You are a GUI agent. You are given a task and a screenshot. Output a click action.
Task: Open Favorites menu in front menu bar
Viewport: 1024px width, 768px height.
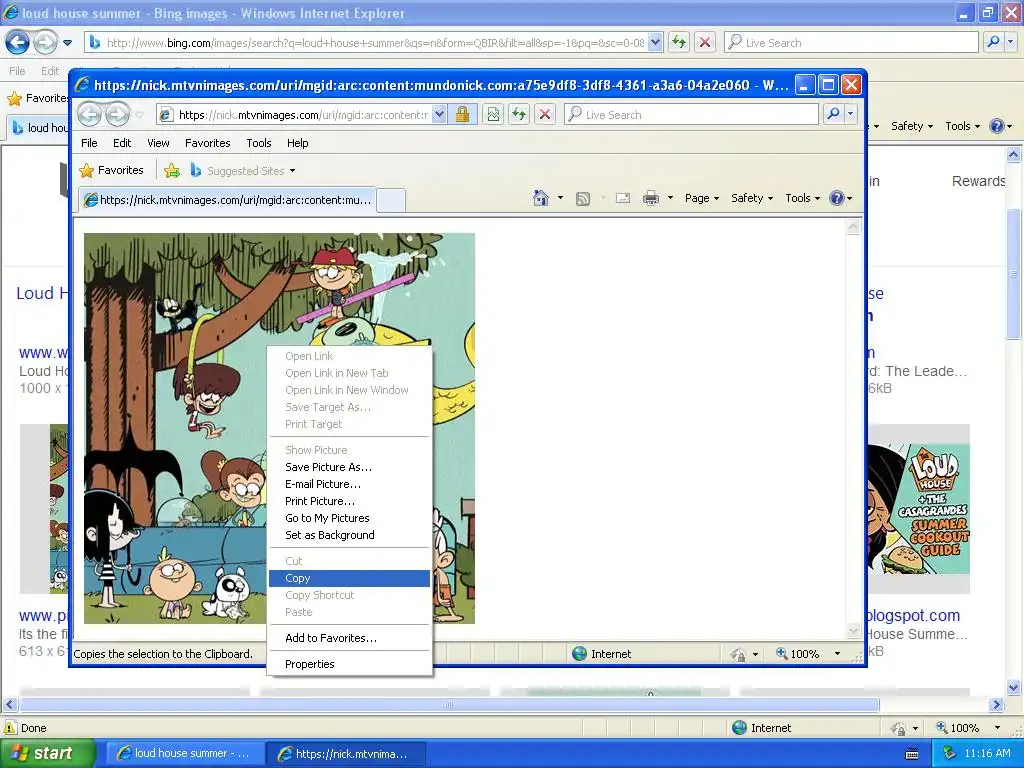point(208,143)
